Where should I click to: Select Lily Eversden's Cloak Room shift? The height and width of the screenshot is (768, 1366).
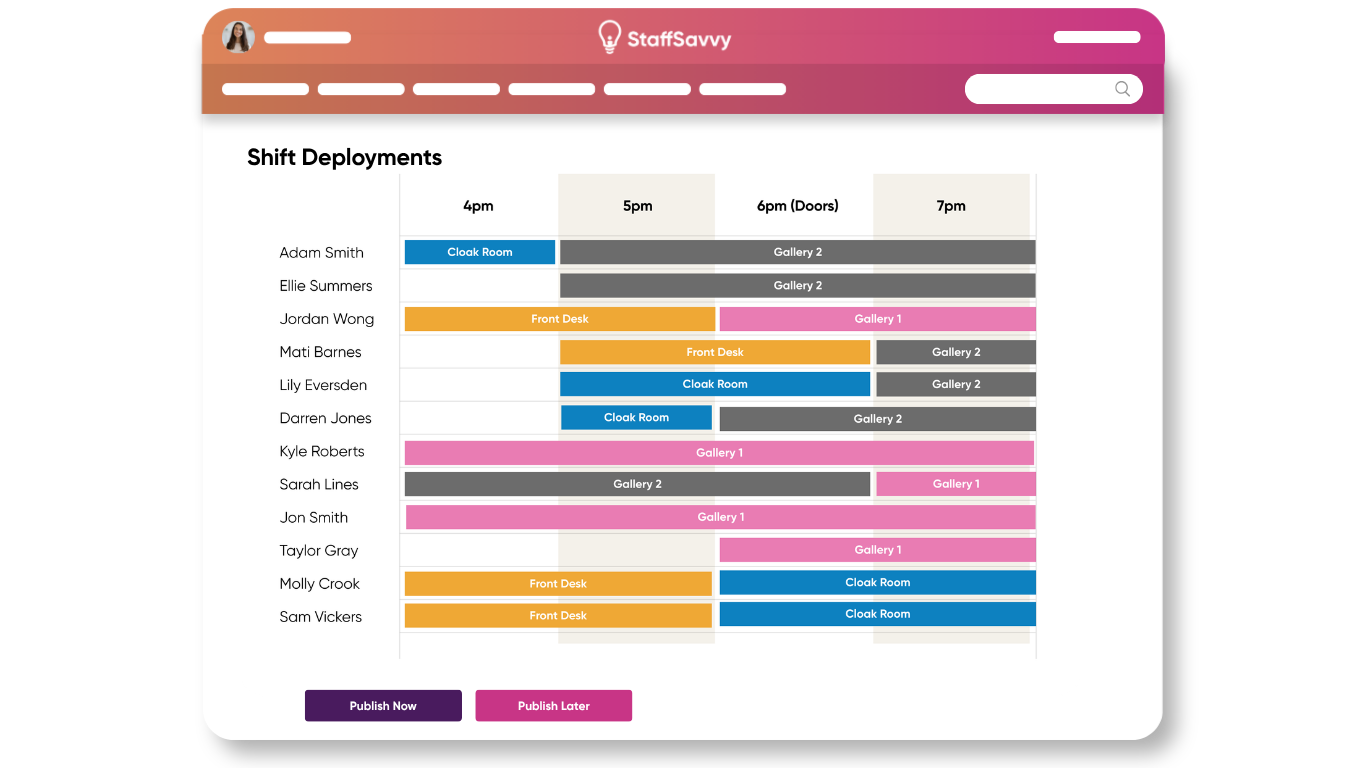tap(715, 384)
